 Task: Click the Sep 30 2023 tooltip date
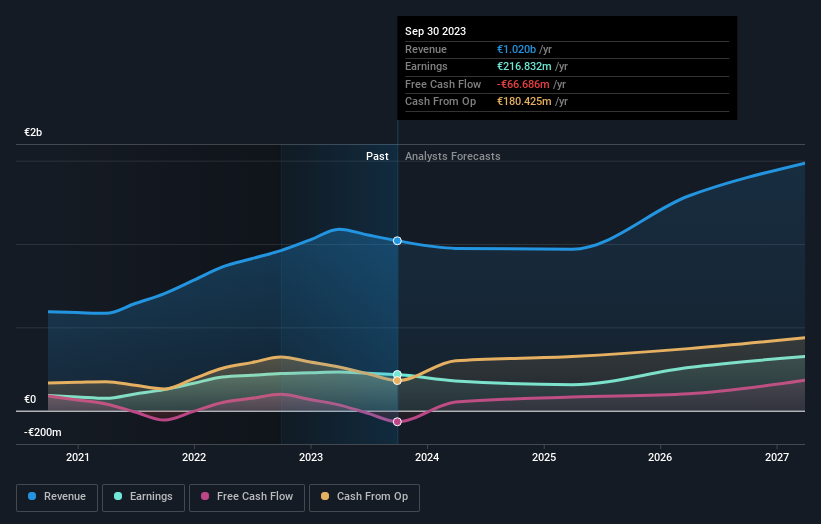[435, 31]
